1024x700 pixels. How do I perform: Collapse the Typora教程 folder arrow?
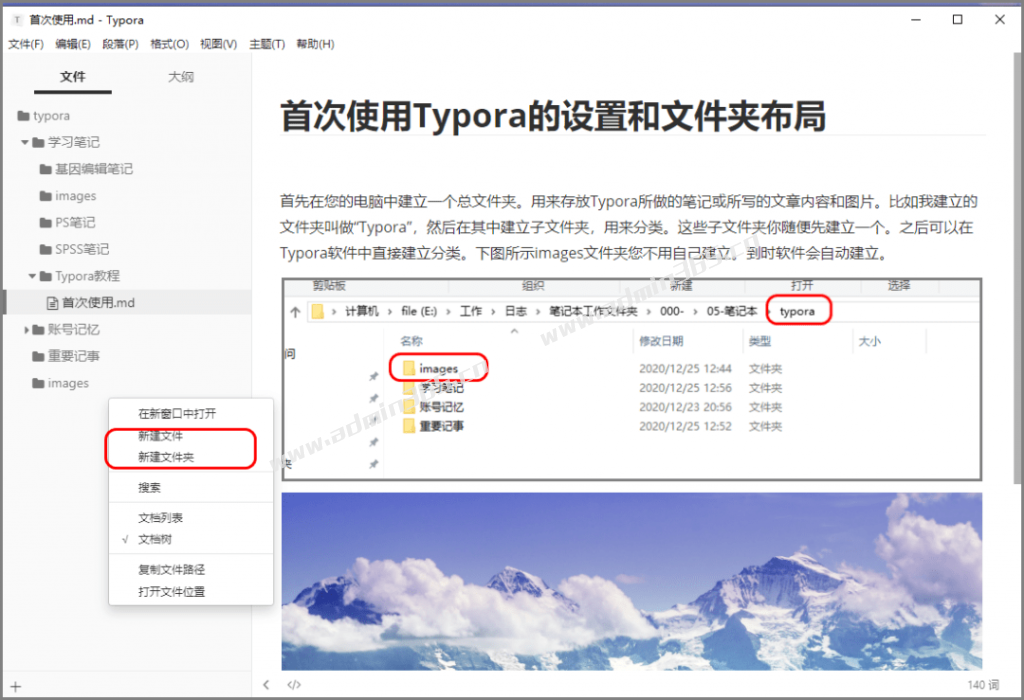pos(32,276)
